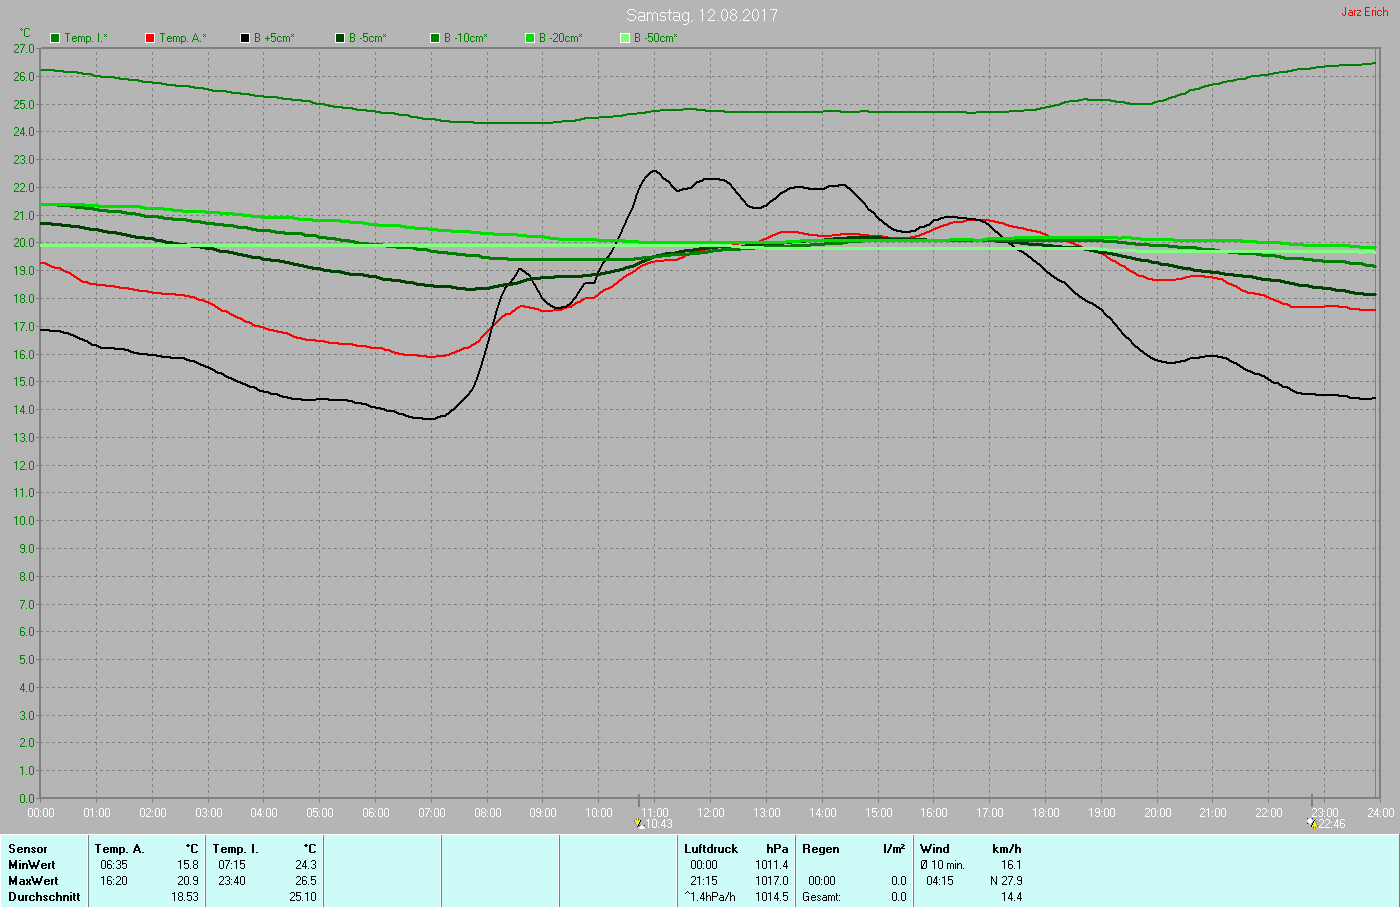The width and height of the screenshot is (1400, 907).
Task: Click the Temp. I.* legend label
Action: (x=86, y=38)
